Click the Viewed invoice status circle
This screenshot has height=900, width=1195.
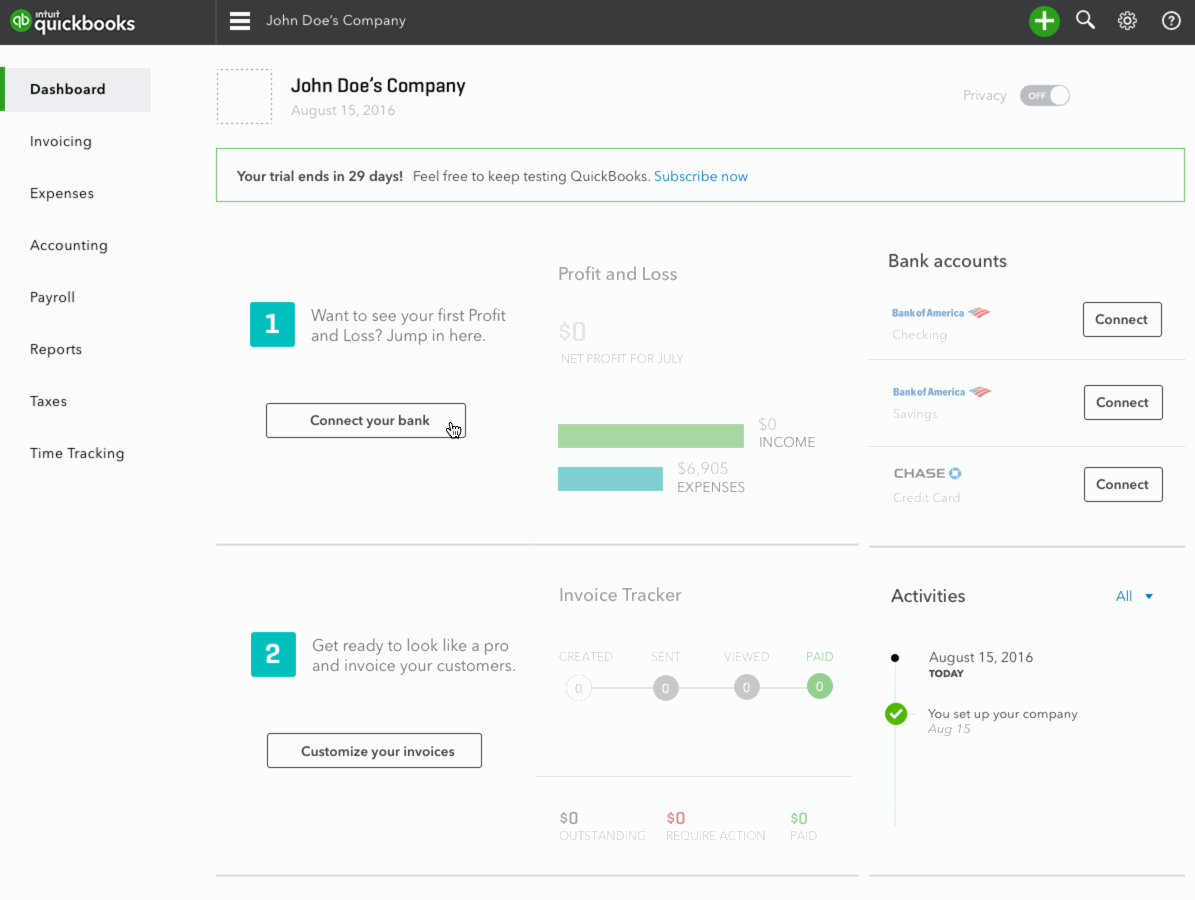(x=746, y=687)
